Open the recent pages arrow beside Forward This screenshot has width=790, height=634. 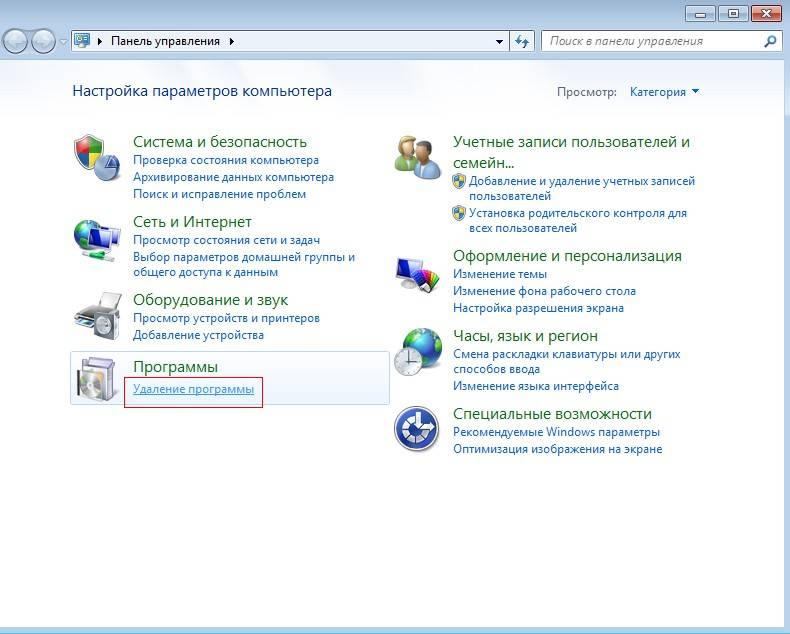click(63, 41)
